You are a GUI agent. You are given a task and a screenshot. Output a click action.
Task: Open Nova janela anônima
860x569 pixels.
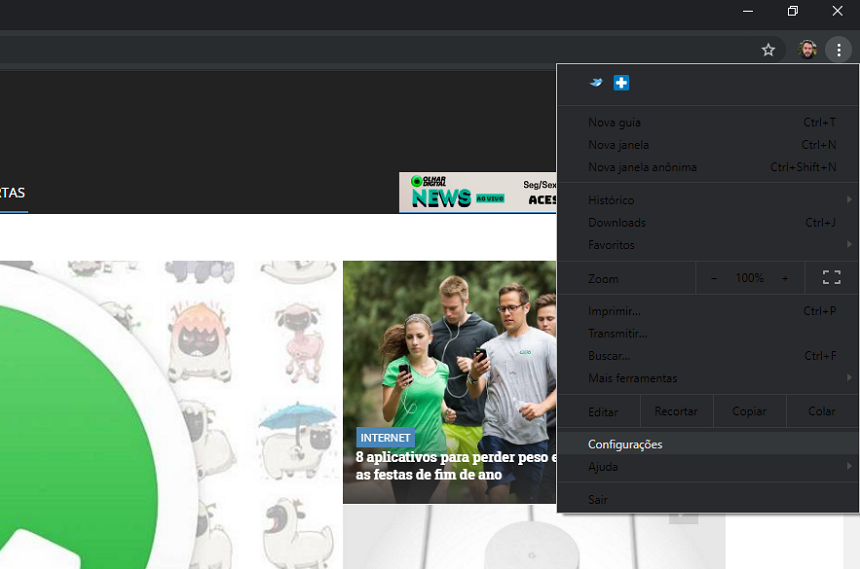pyautogui.click(x=708, y=167)
